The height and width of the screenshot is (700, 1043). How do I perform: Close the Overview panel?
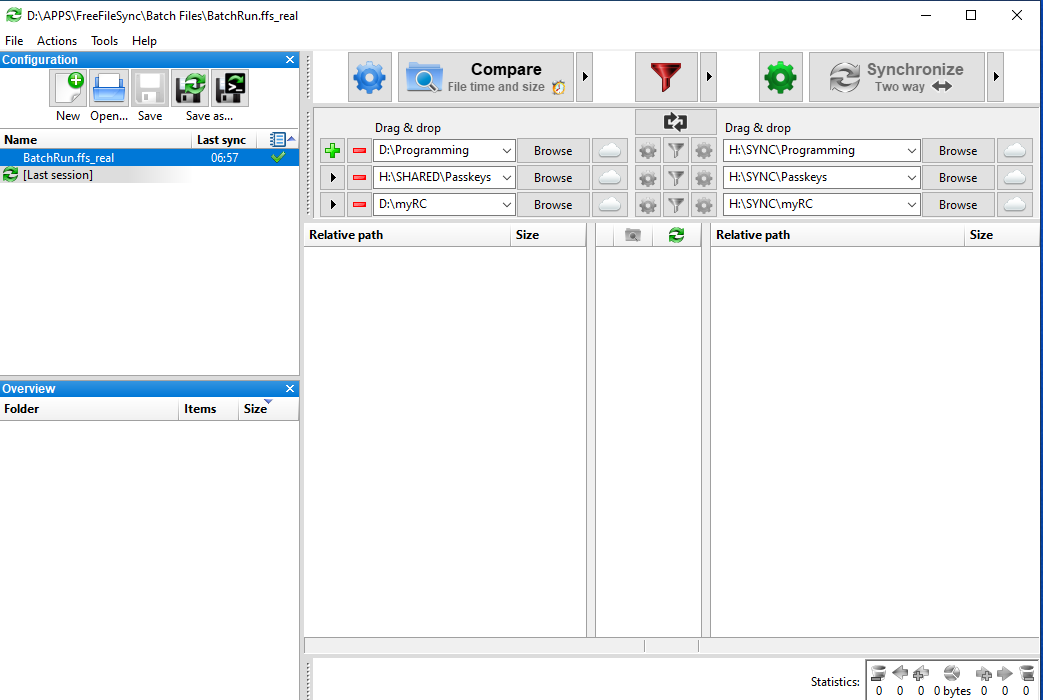click(290, 389)
